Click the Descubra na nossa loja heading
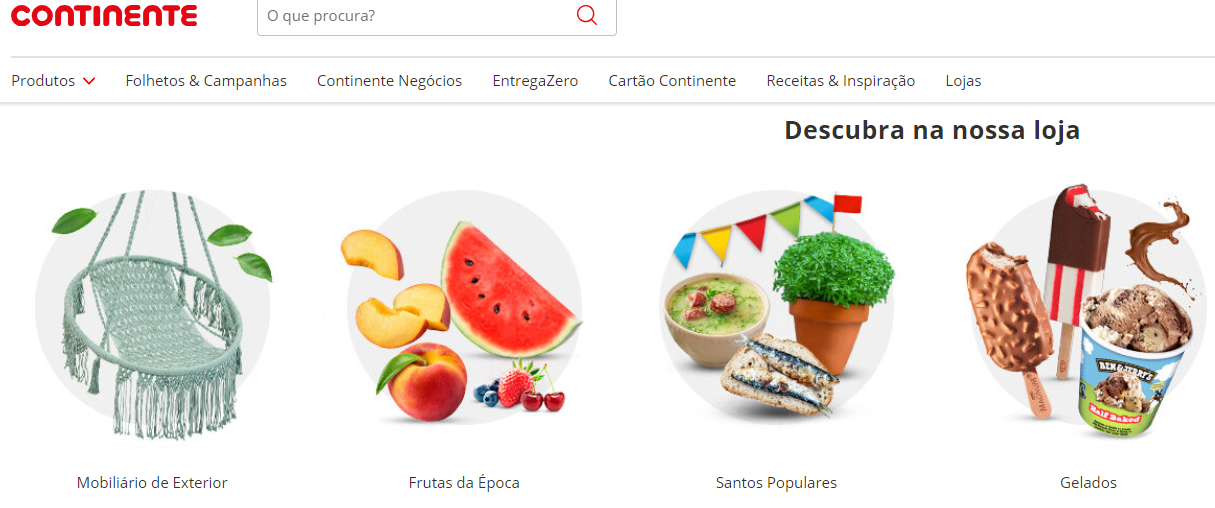This screenshot has width=1215, height=508. (932, 130)
